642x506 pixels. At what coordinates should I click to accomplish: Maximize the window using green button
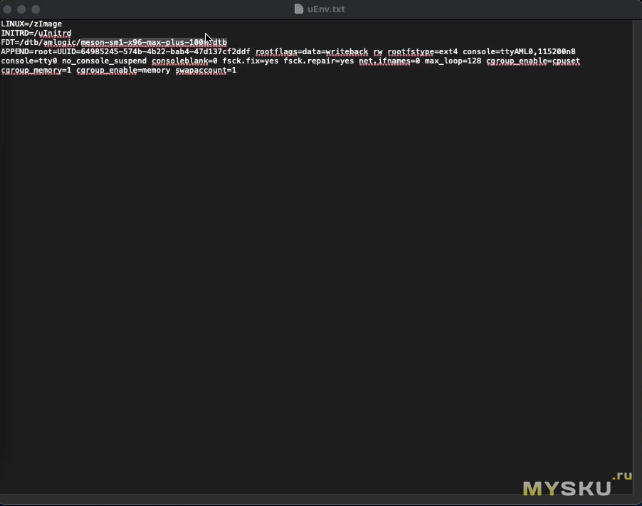36,9
